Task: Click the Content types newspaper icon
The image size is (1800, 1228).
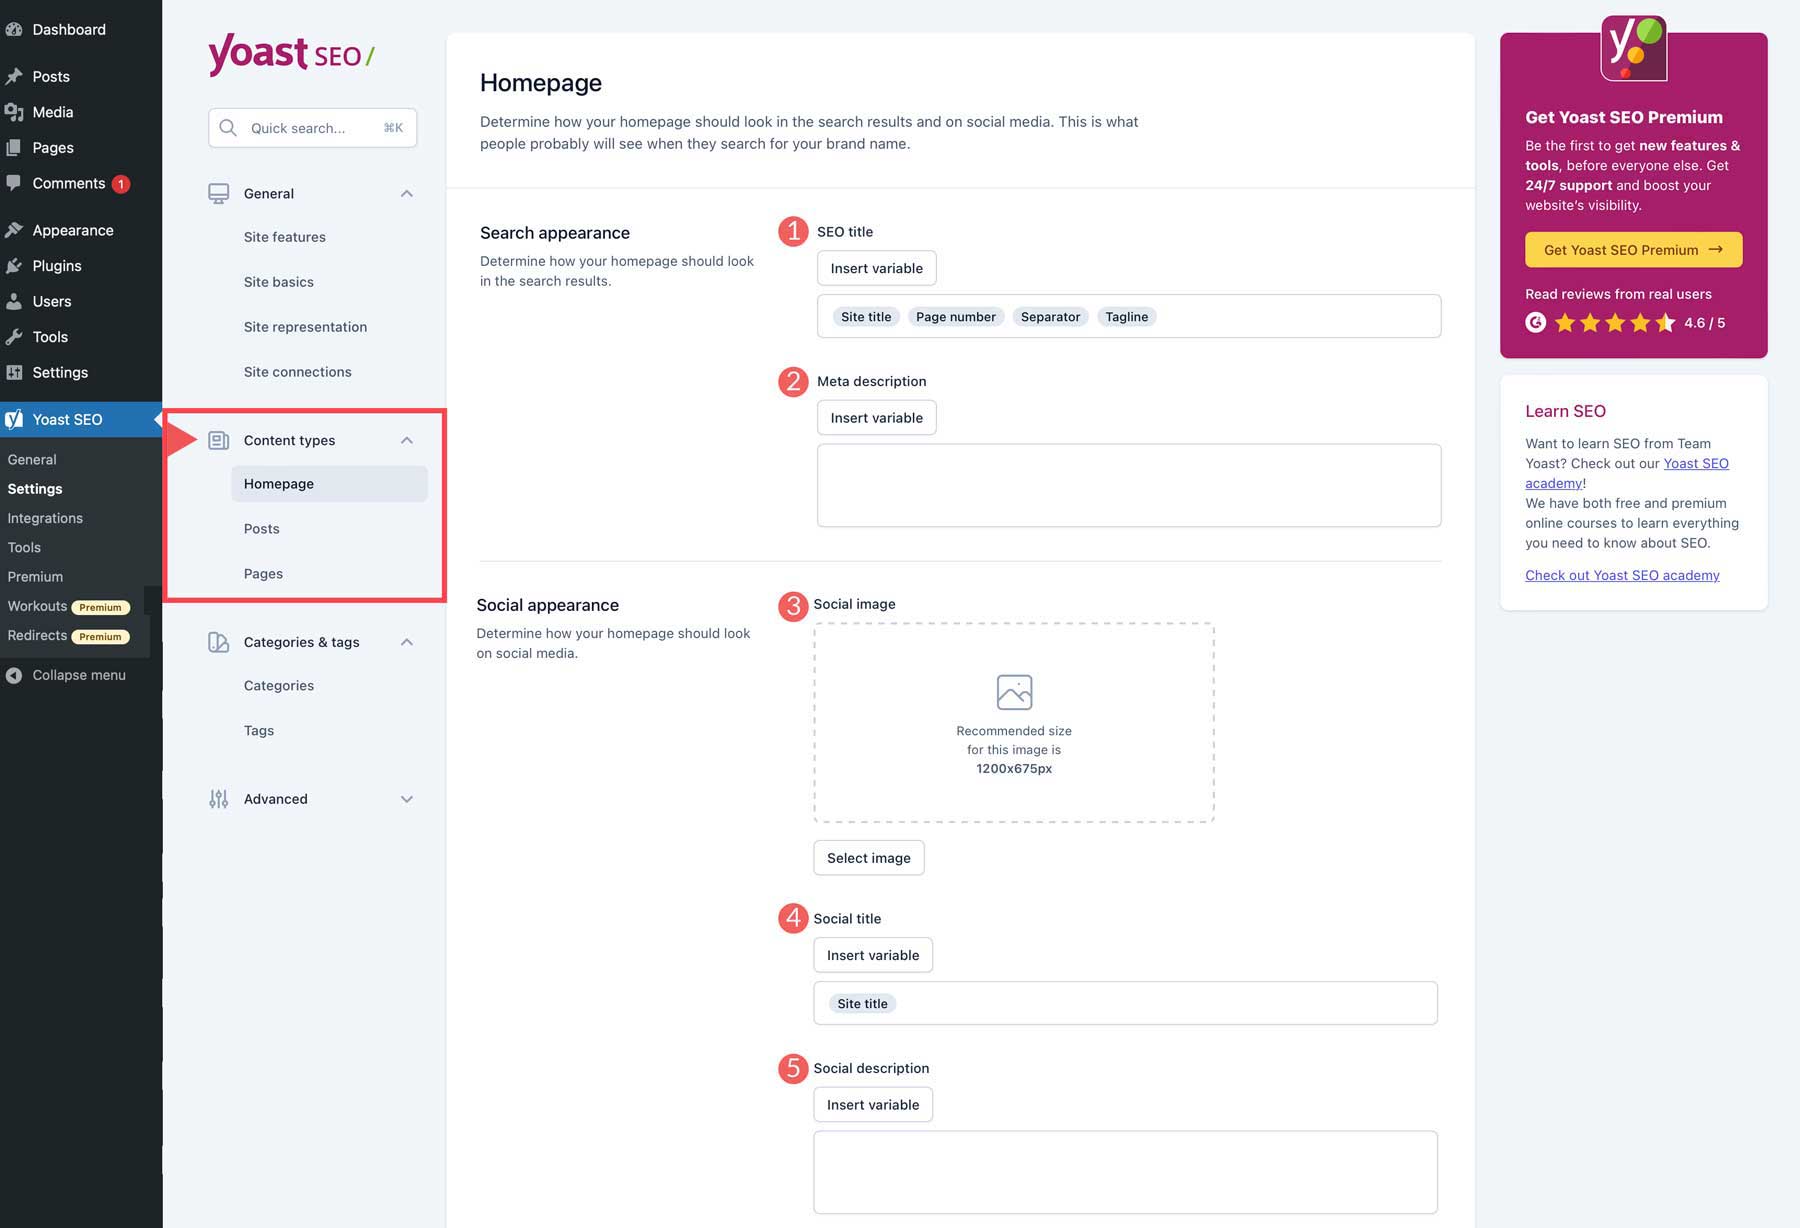Action: (218, 440)
